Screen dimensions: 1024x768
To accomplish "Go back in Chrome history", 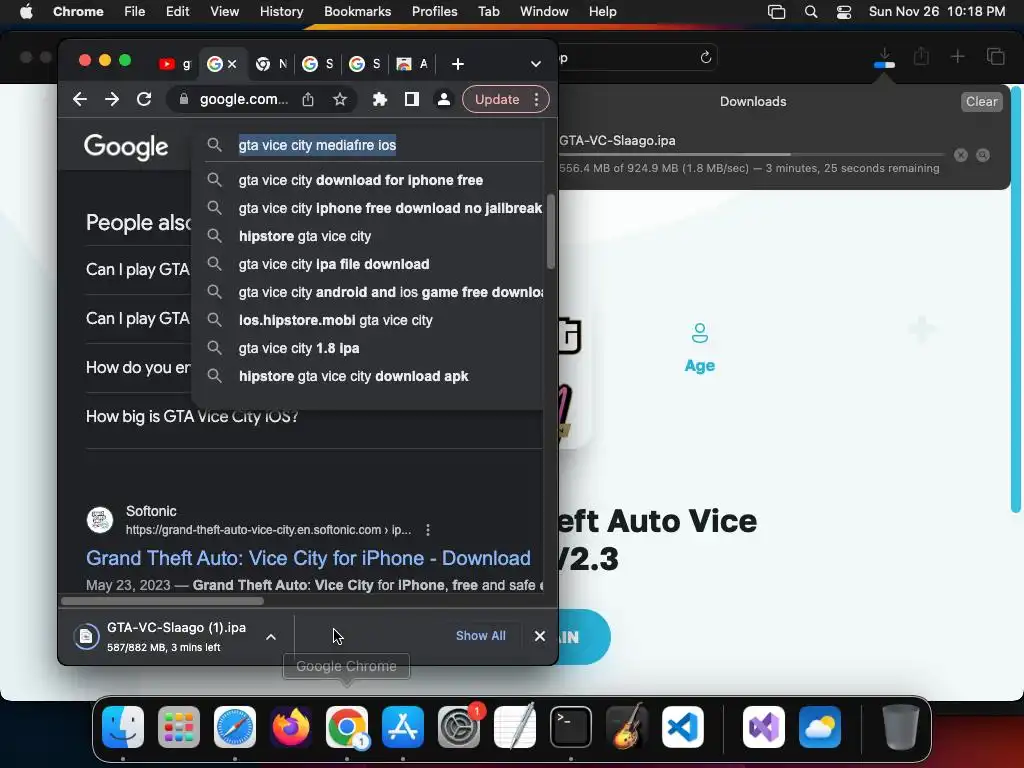I will 80,99.
